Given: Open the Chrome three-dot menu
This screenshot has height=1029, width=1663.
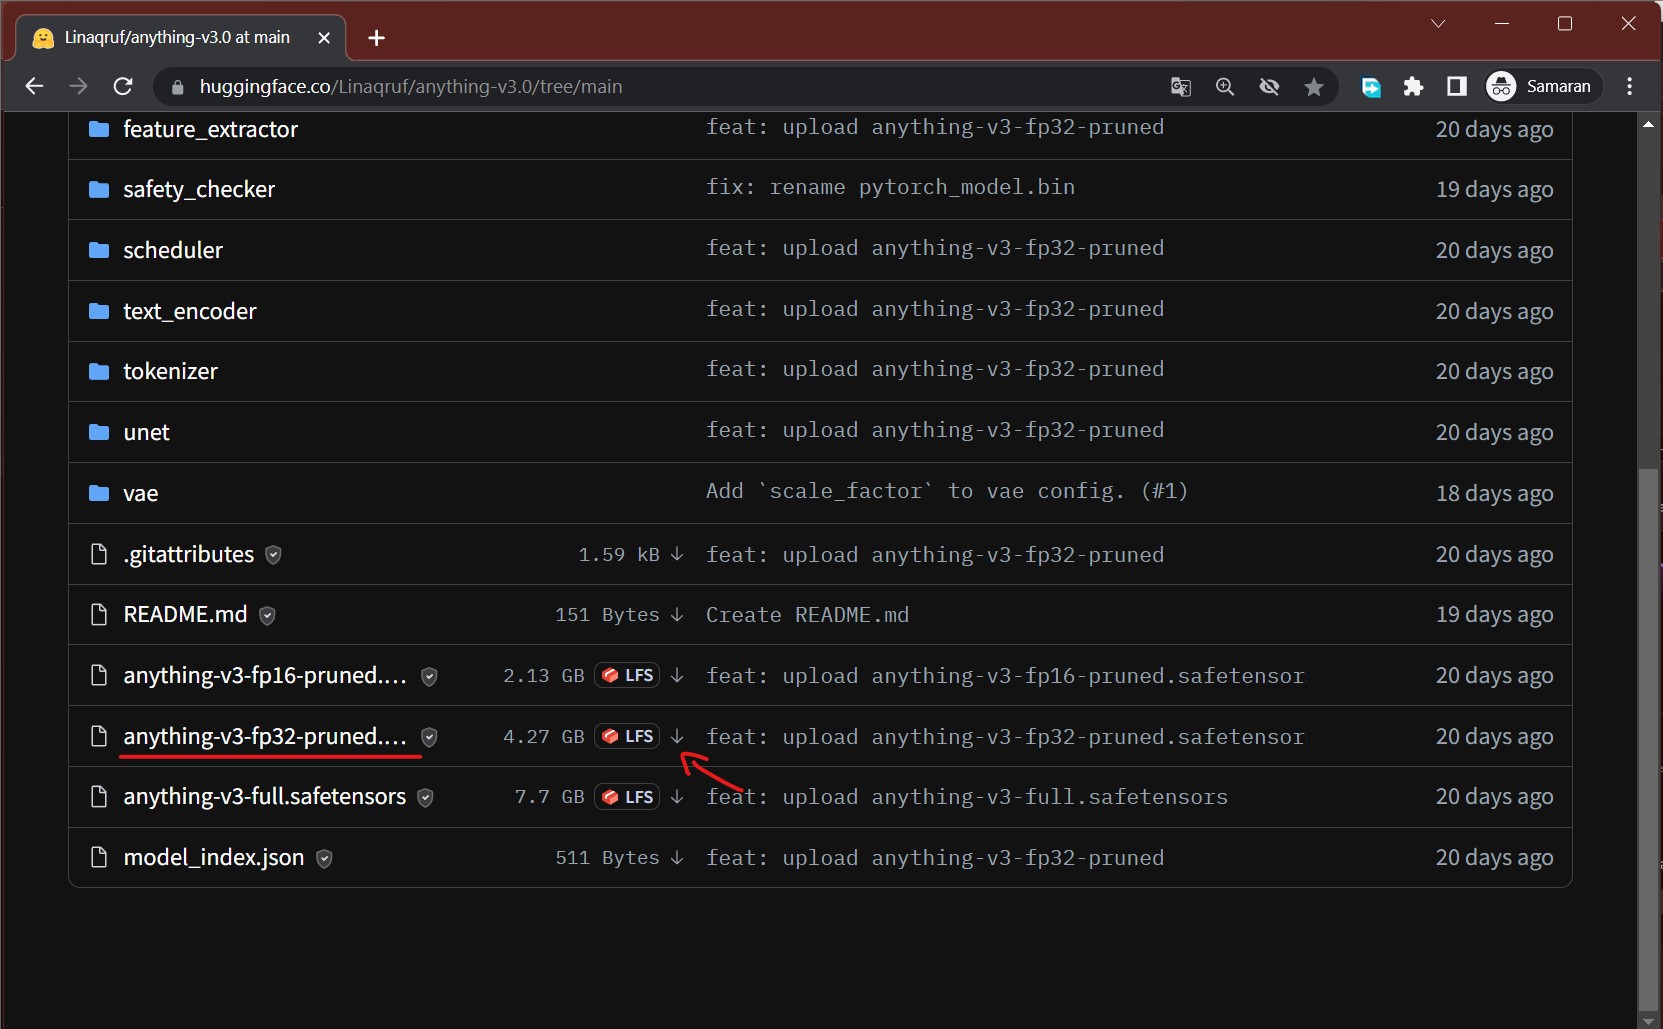Looking at the screenshot, I should [1630, 86].
